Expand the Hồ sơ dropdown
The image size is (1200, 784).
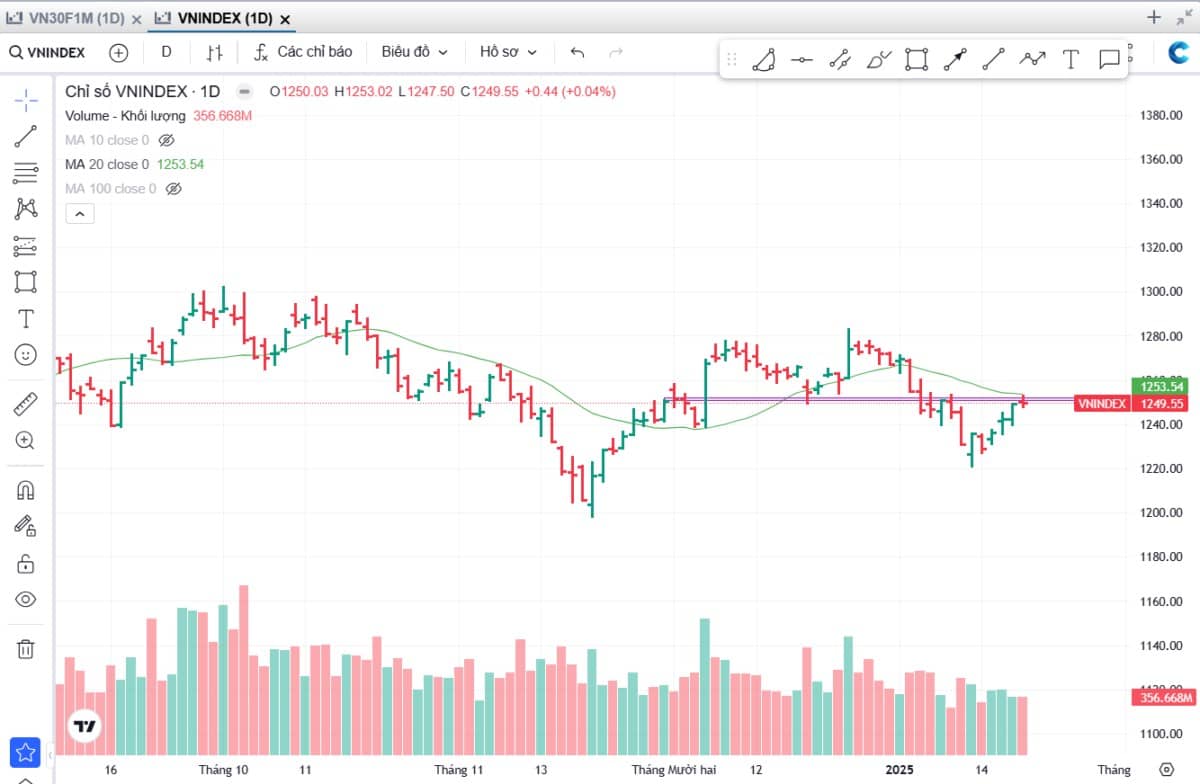click(508, 52)
